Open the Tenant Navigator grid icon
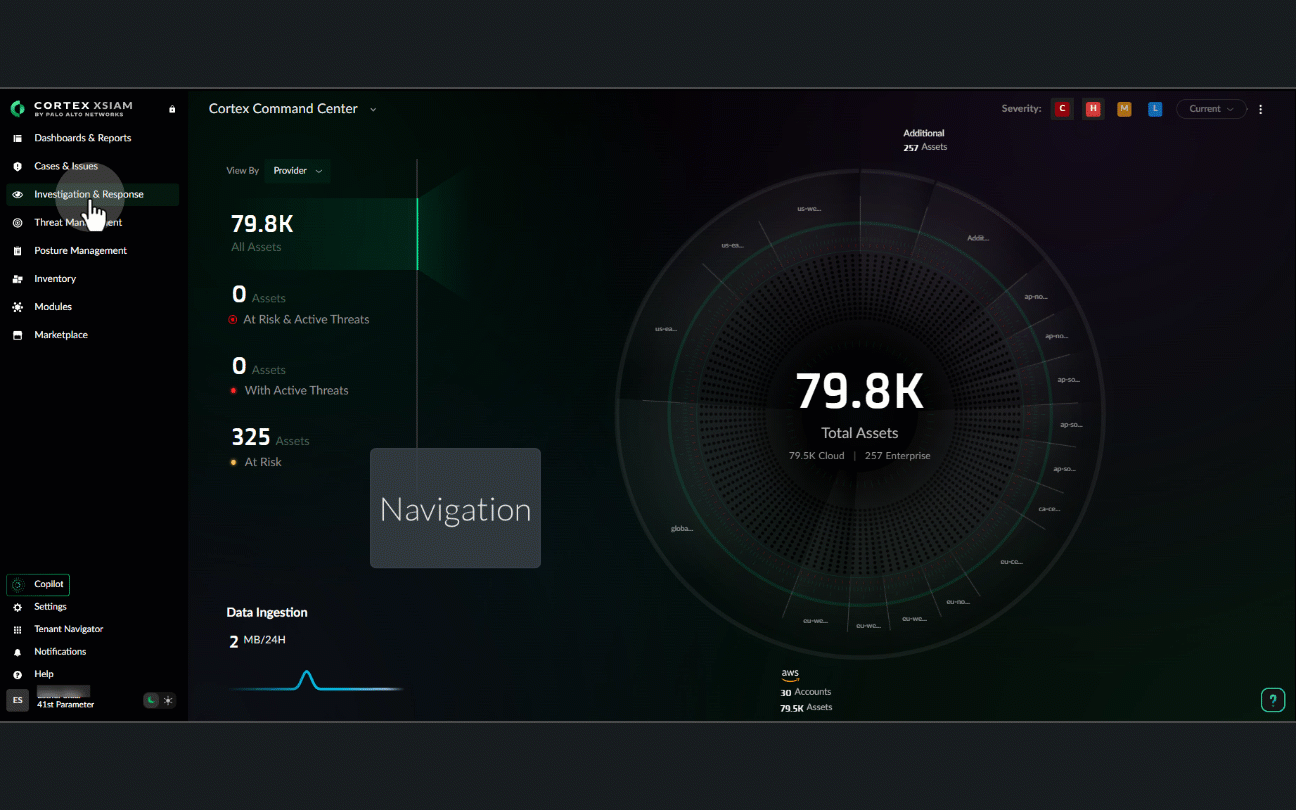 point(17,629)
